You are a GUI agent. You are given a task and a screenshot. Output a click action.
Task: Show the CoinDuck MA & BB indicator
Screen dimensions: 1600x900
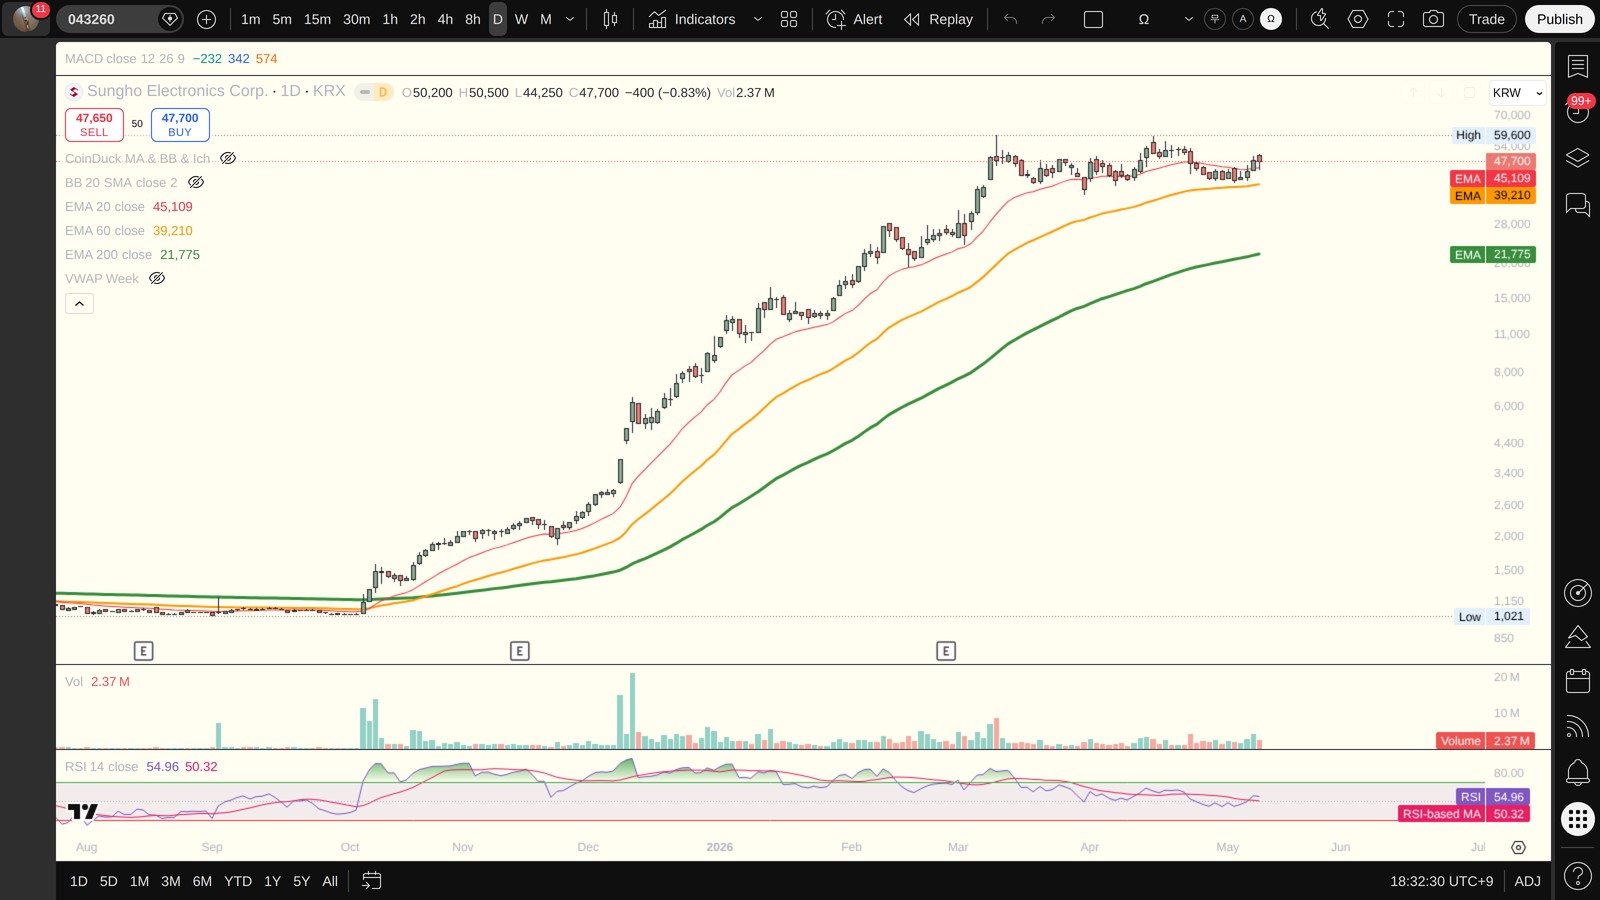pyautogui.click(x=228, y=158)
